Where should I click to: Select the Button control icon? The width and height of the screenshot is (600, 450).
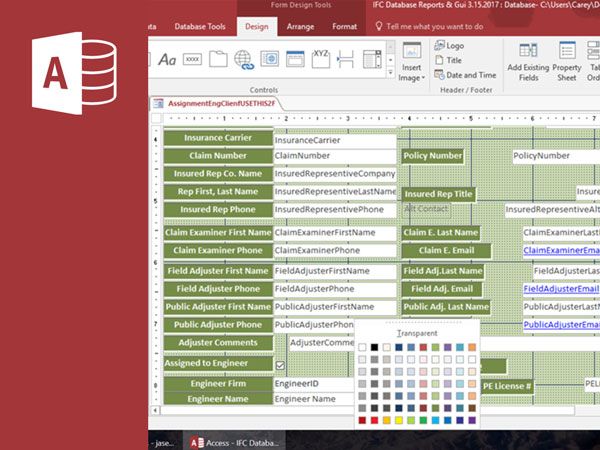tap(193, 60)
